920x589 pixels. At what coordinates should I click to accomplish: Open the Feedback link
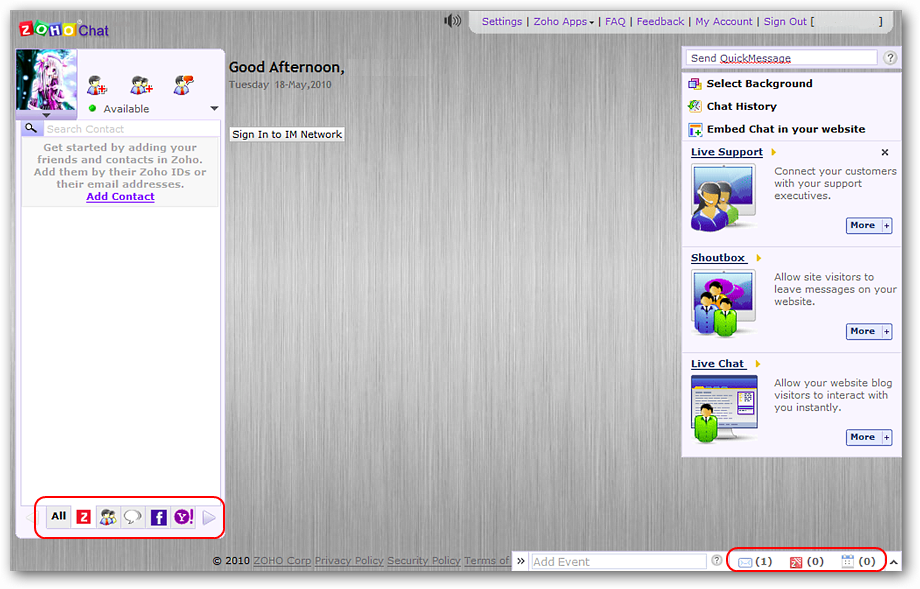(660, 22)
